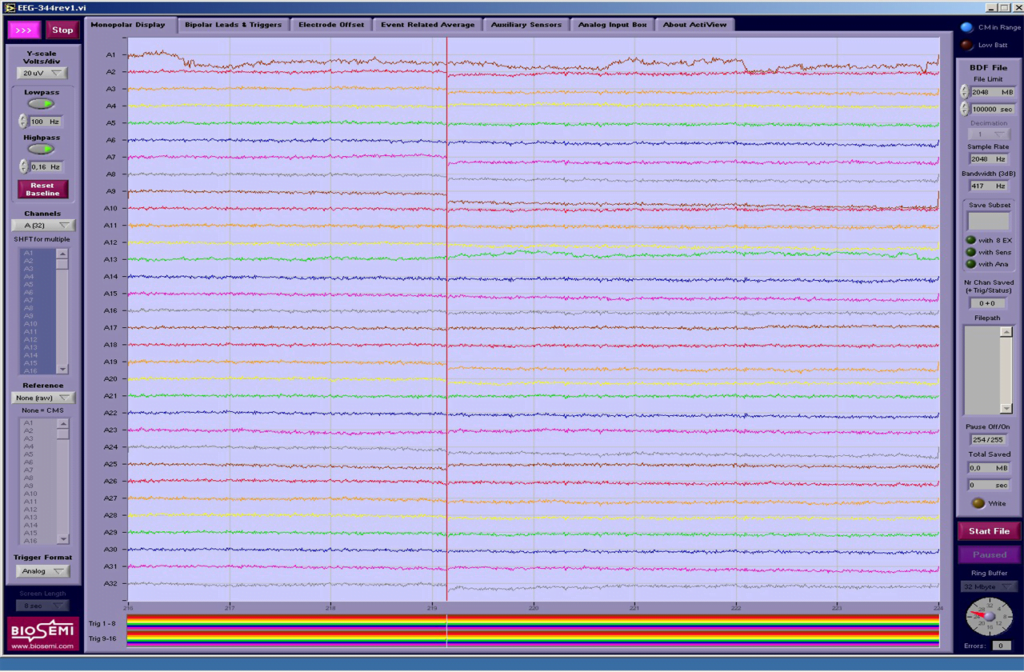
Task: Switch to the Monopolar Display tab
Action: tap(128, 25)
